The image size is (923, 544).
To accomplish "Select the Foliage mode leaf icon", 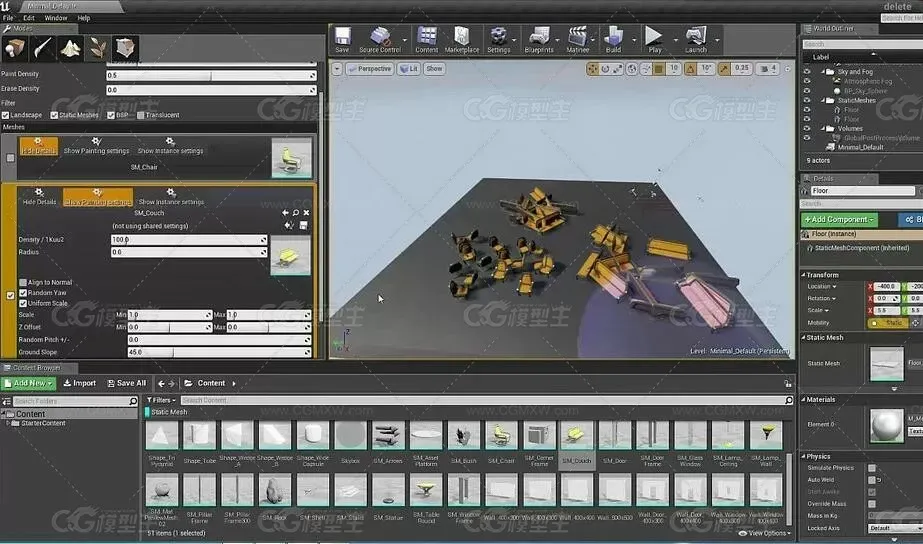I will 98,49.
